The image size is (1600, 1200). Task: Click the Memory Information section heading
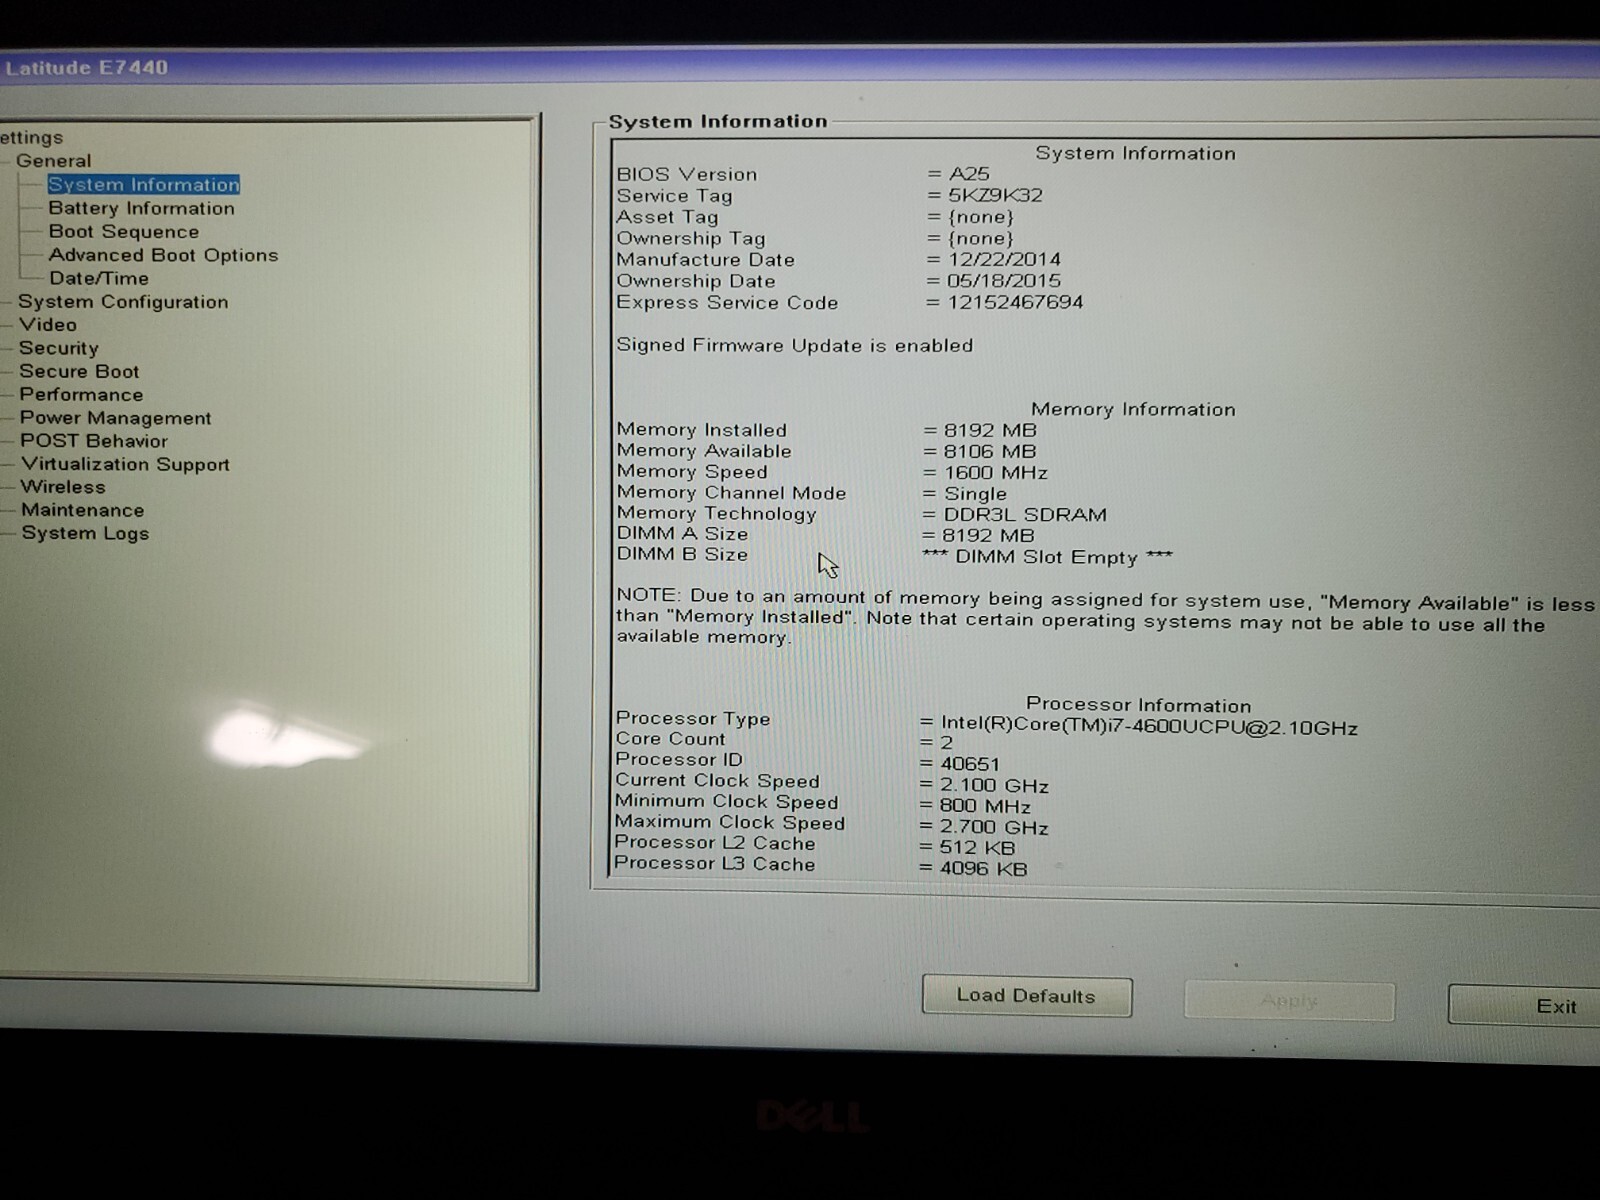1133,409
